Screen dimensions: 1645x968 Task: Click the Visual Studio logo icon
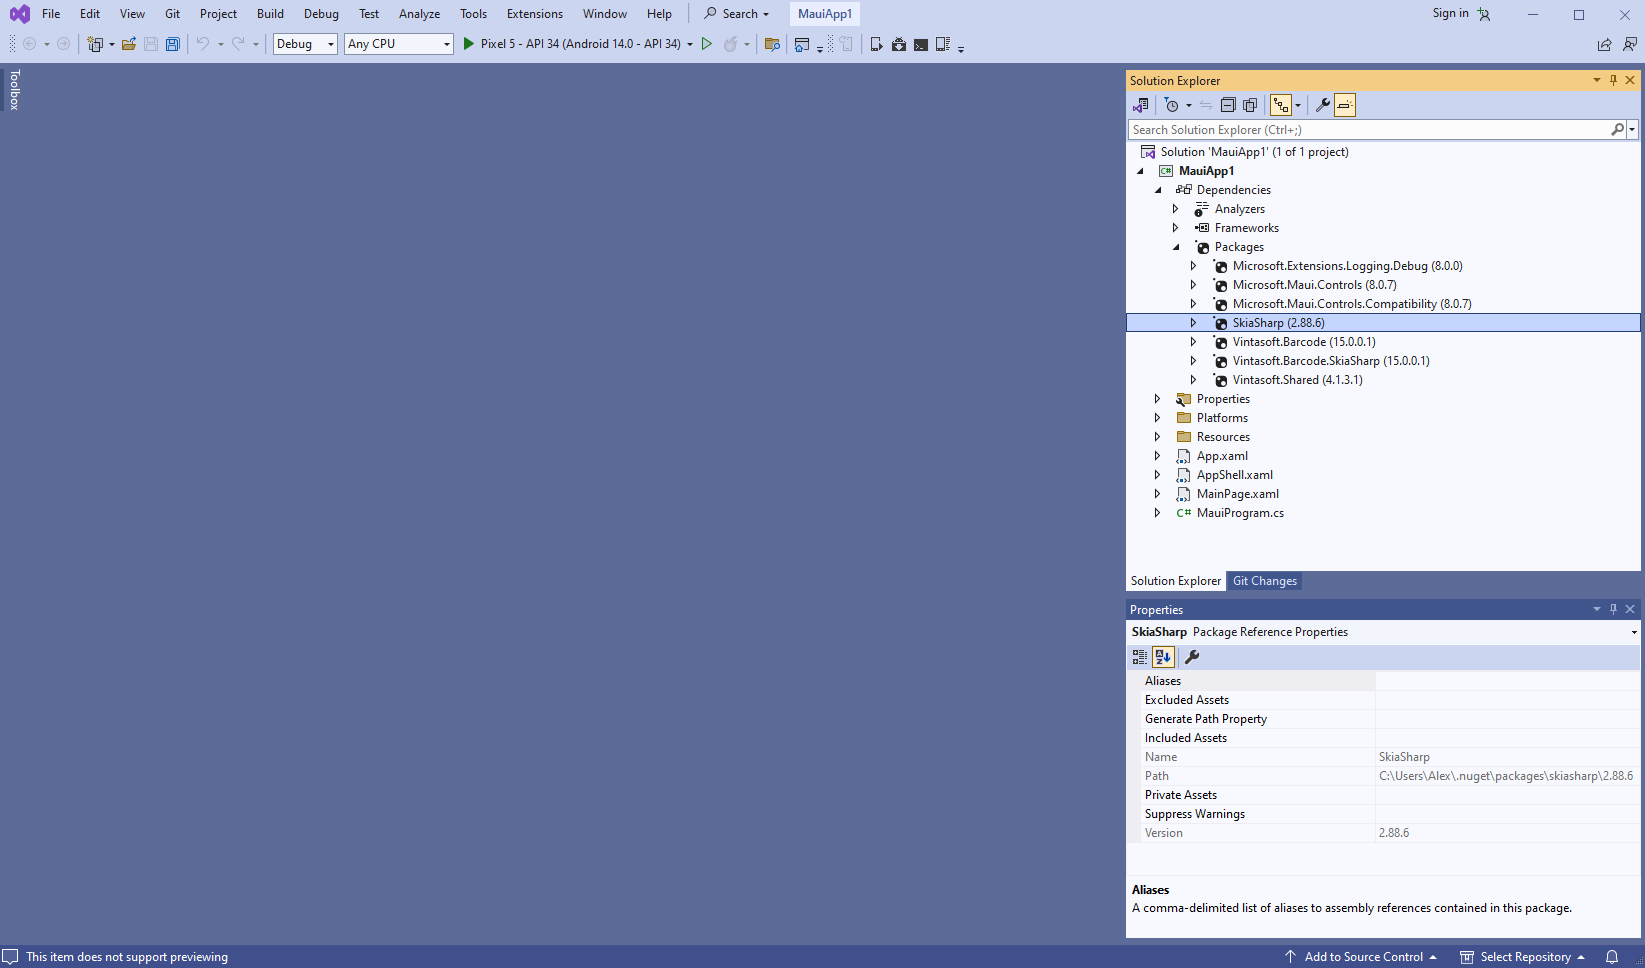click(x=19, y=14)
